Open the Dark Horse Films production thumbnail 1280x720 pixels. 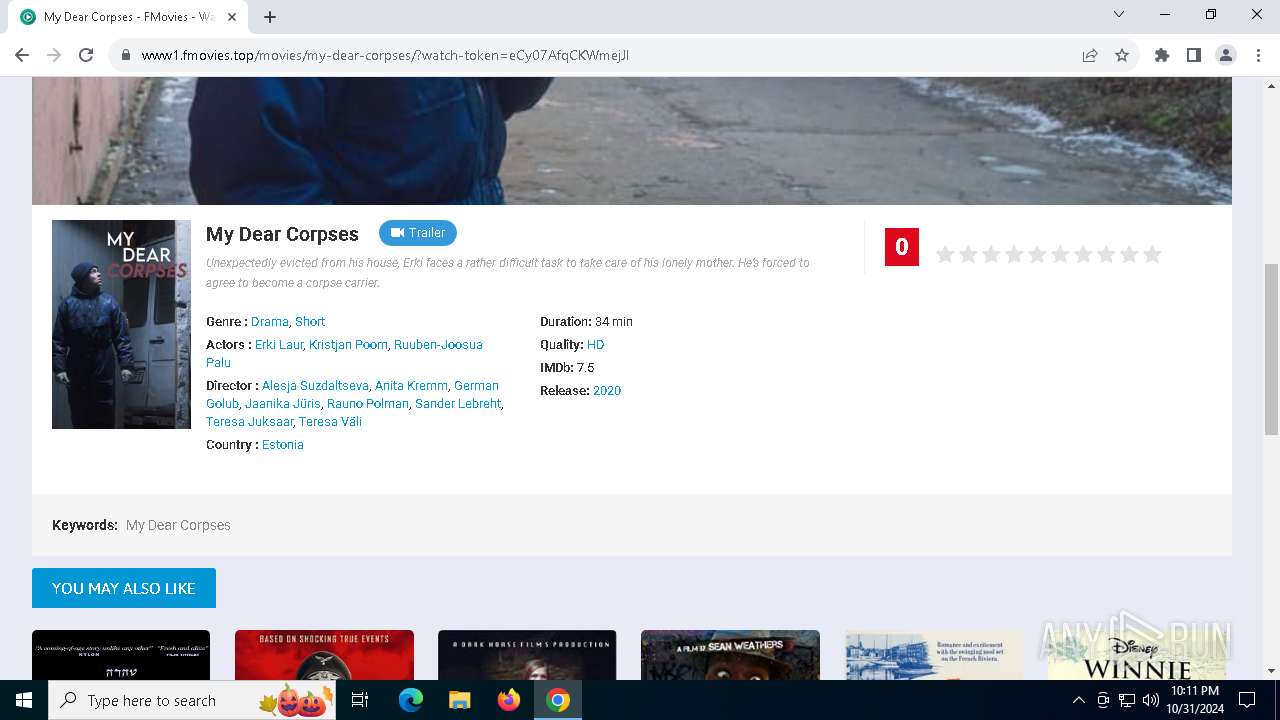pyautogui.click(x=527, y=655)
